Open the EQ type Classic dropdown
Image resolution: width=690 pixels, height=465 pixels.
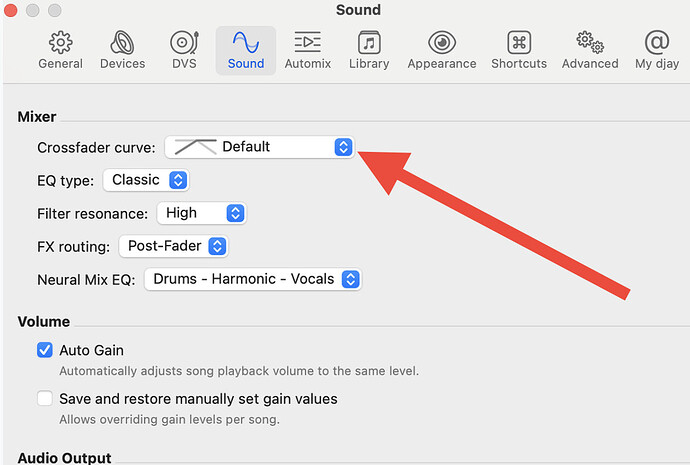coord(146,180)
